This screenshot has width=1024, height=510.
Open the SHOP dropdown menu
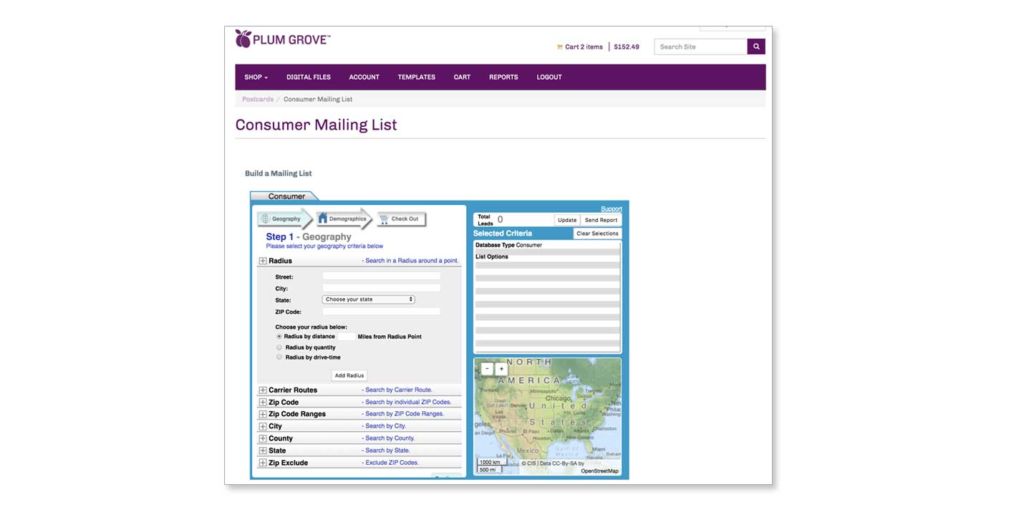tap(256, 77)
